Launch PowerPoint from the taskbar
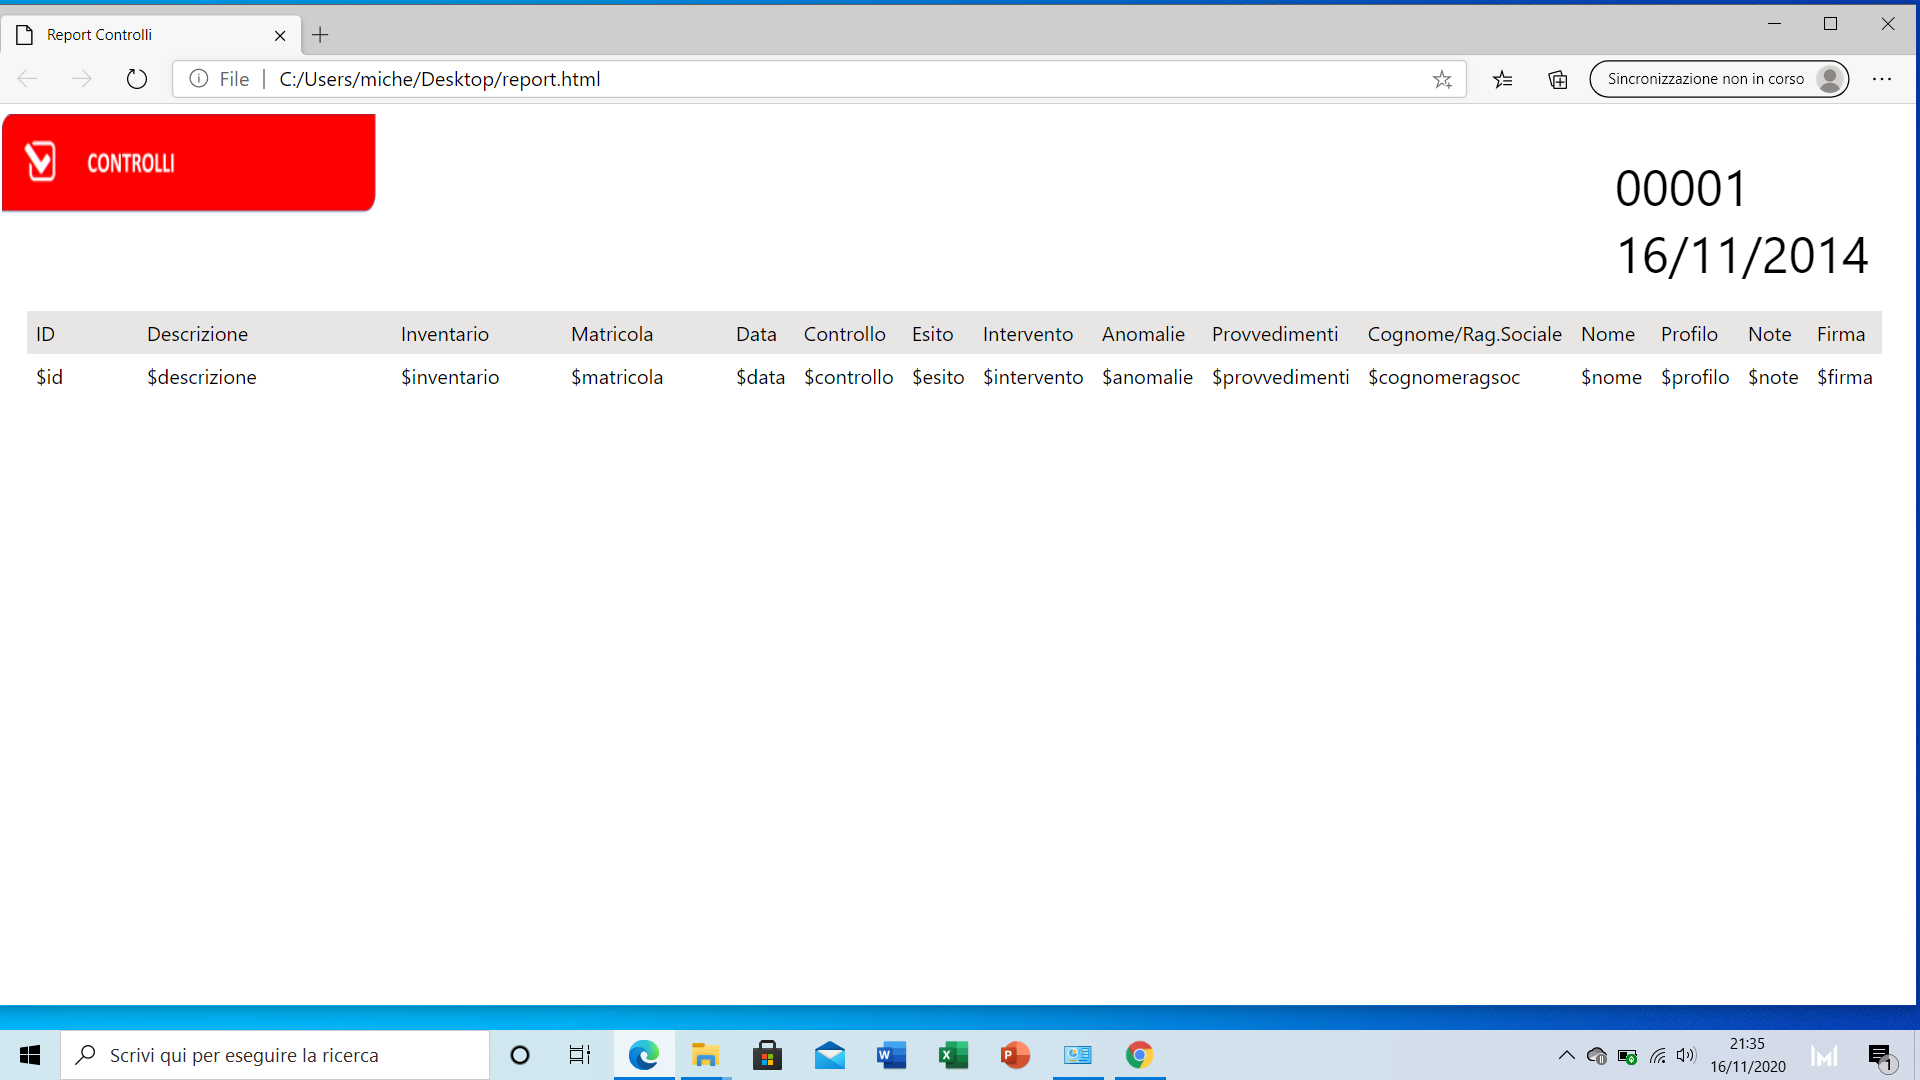1920x1080 pixels. (1015, 1055)
